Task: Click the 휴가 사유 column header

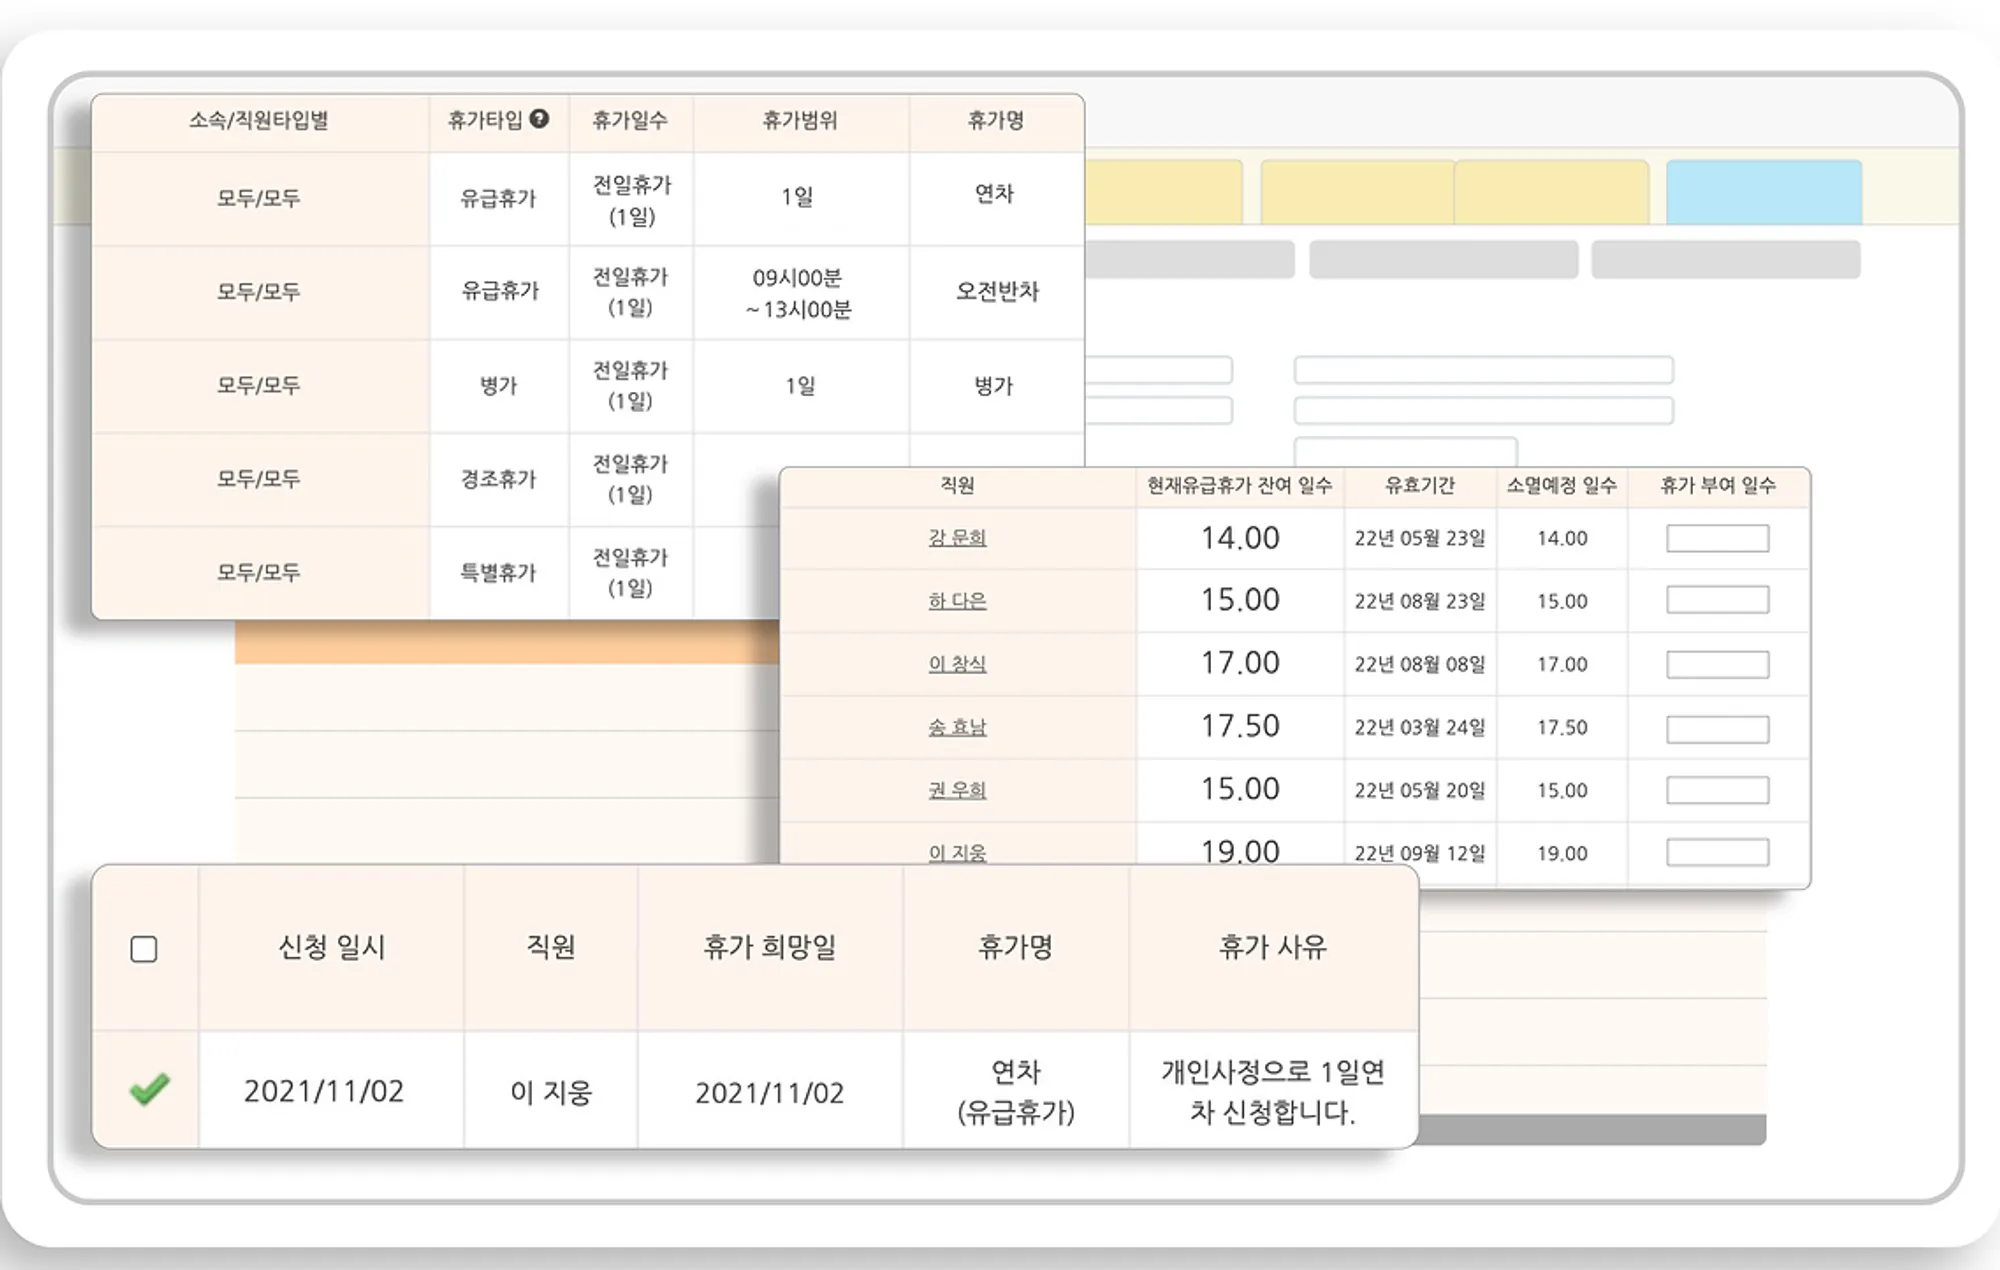Action: tap(1273, 947)
